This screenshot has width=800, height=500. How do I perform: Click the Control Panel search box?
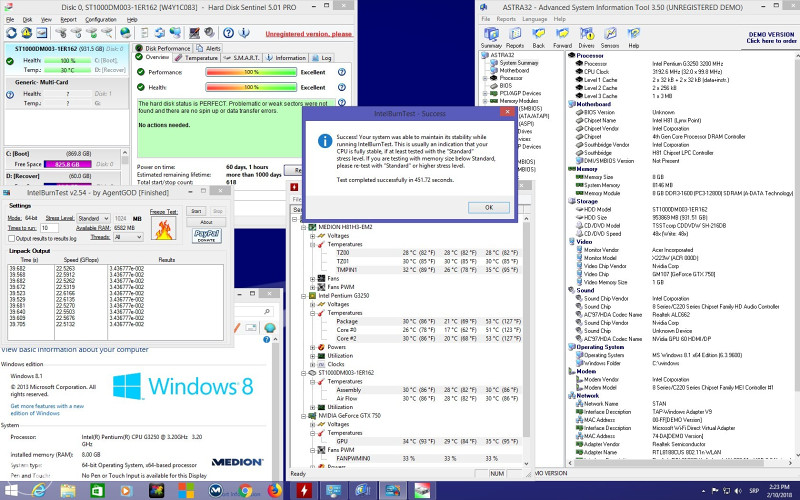tap(253, 311)
